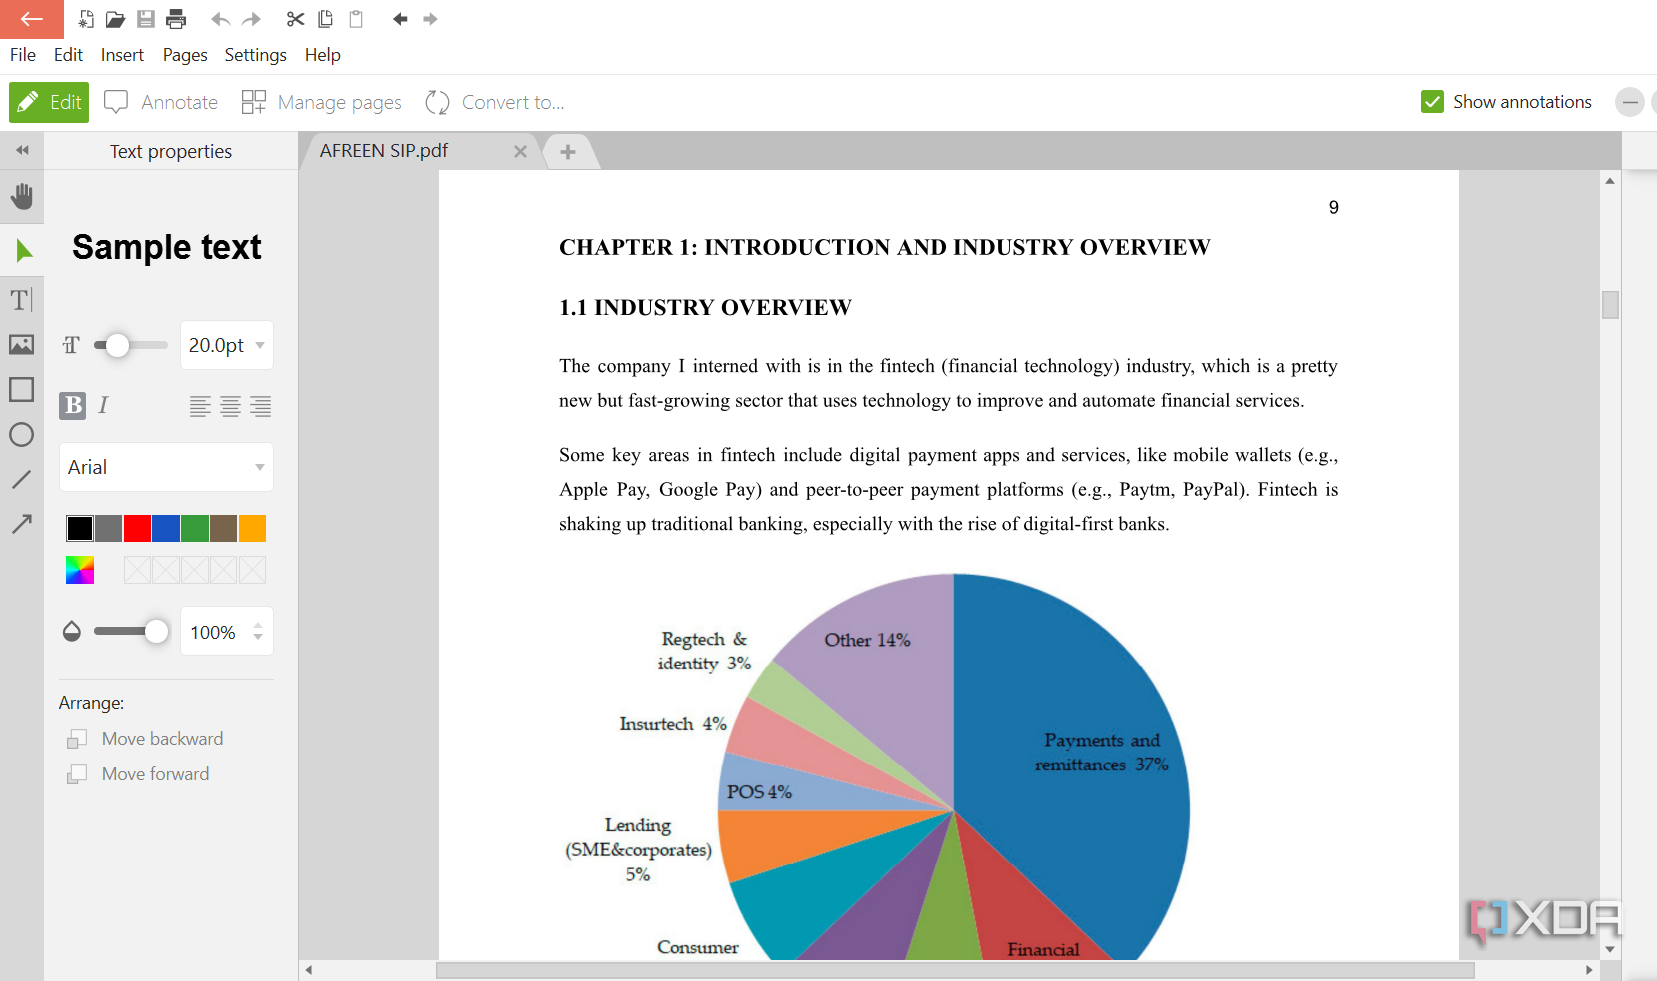Screen dimensions: 1657x981
Task: Open Manage pages mode
Action: point(321,102)
